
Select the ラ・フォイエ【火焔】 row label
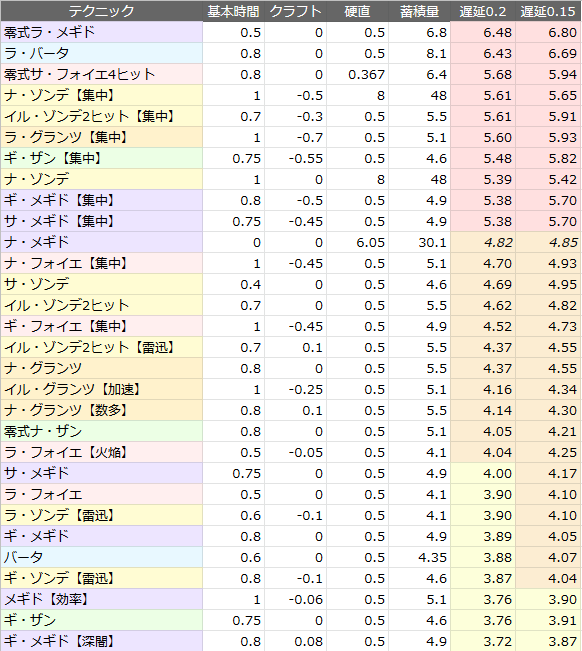(x=102, y=452)
